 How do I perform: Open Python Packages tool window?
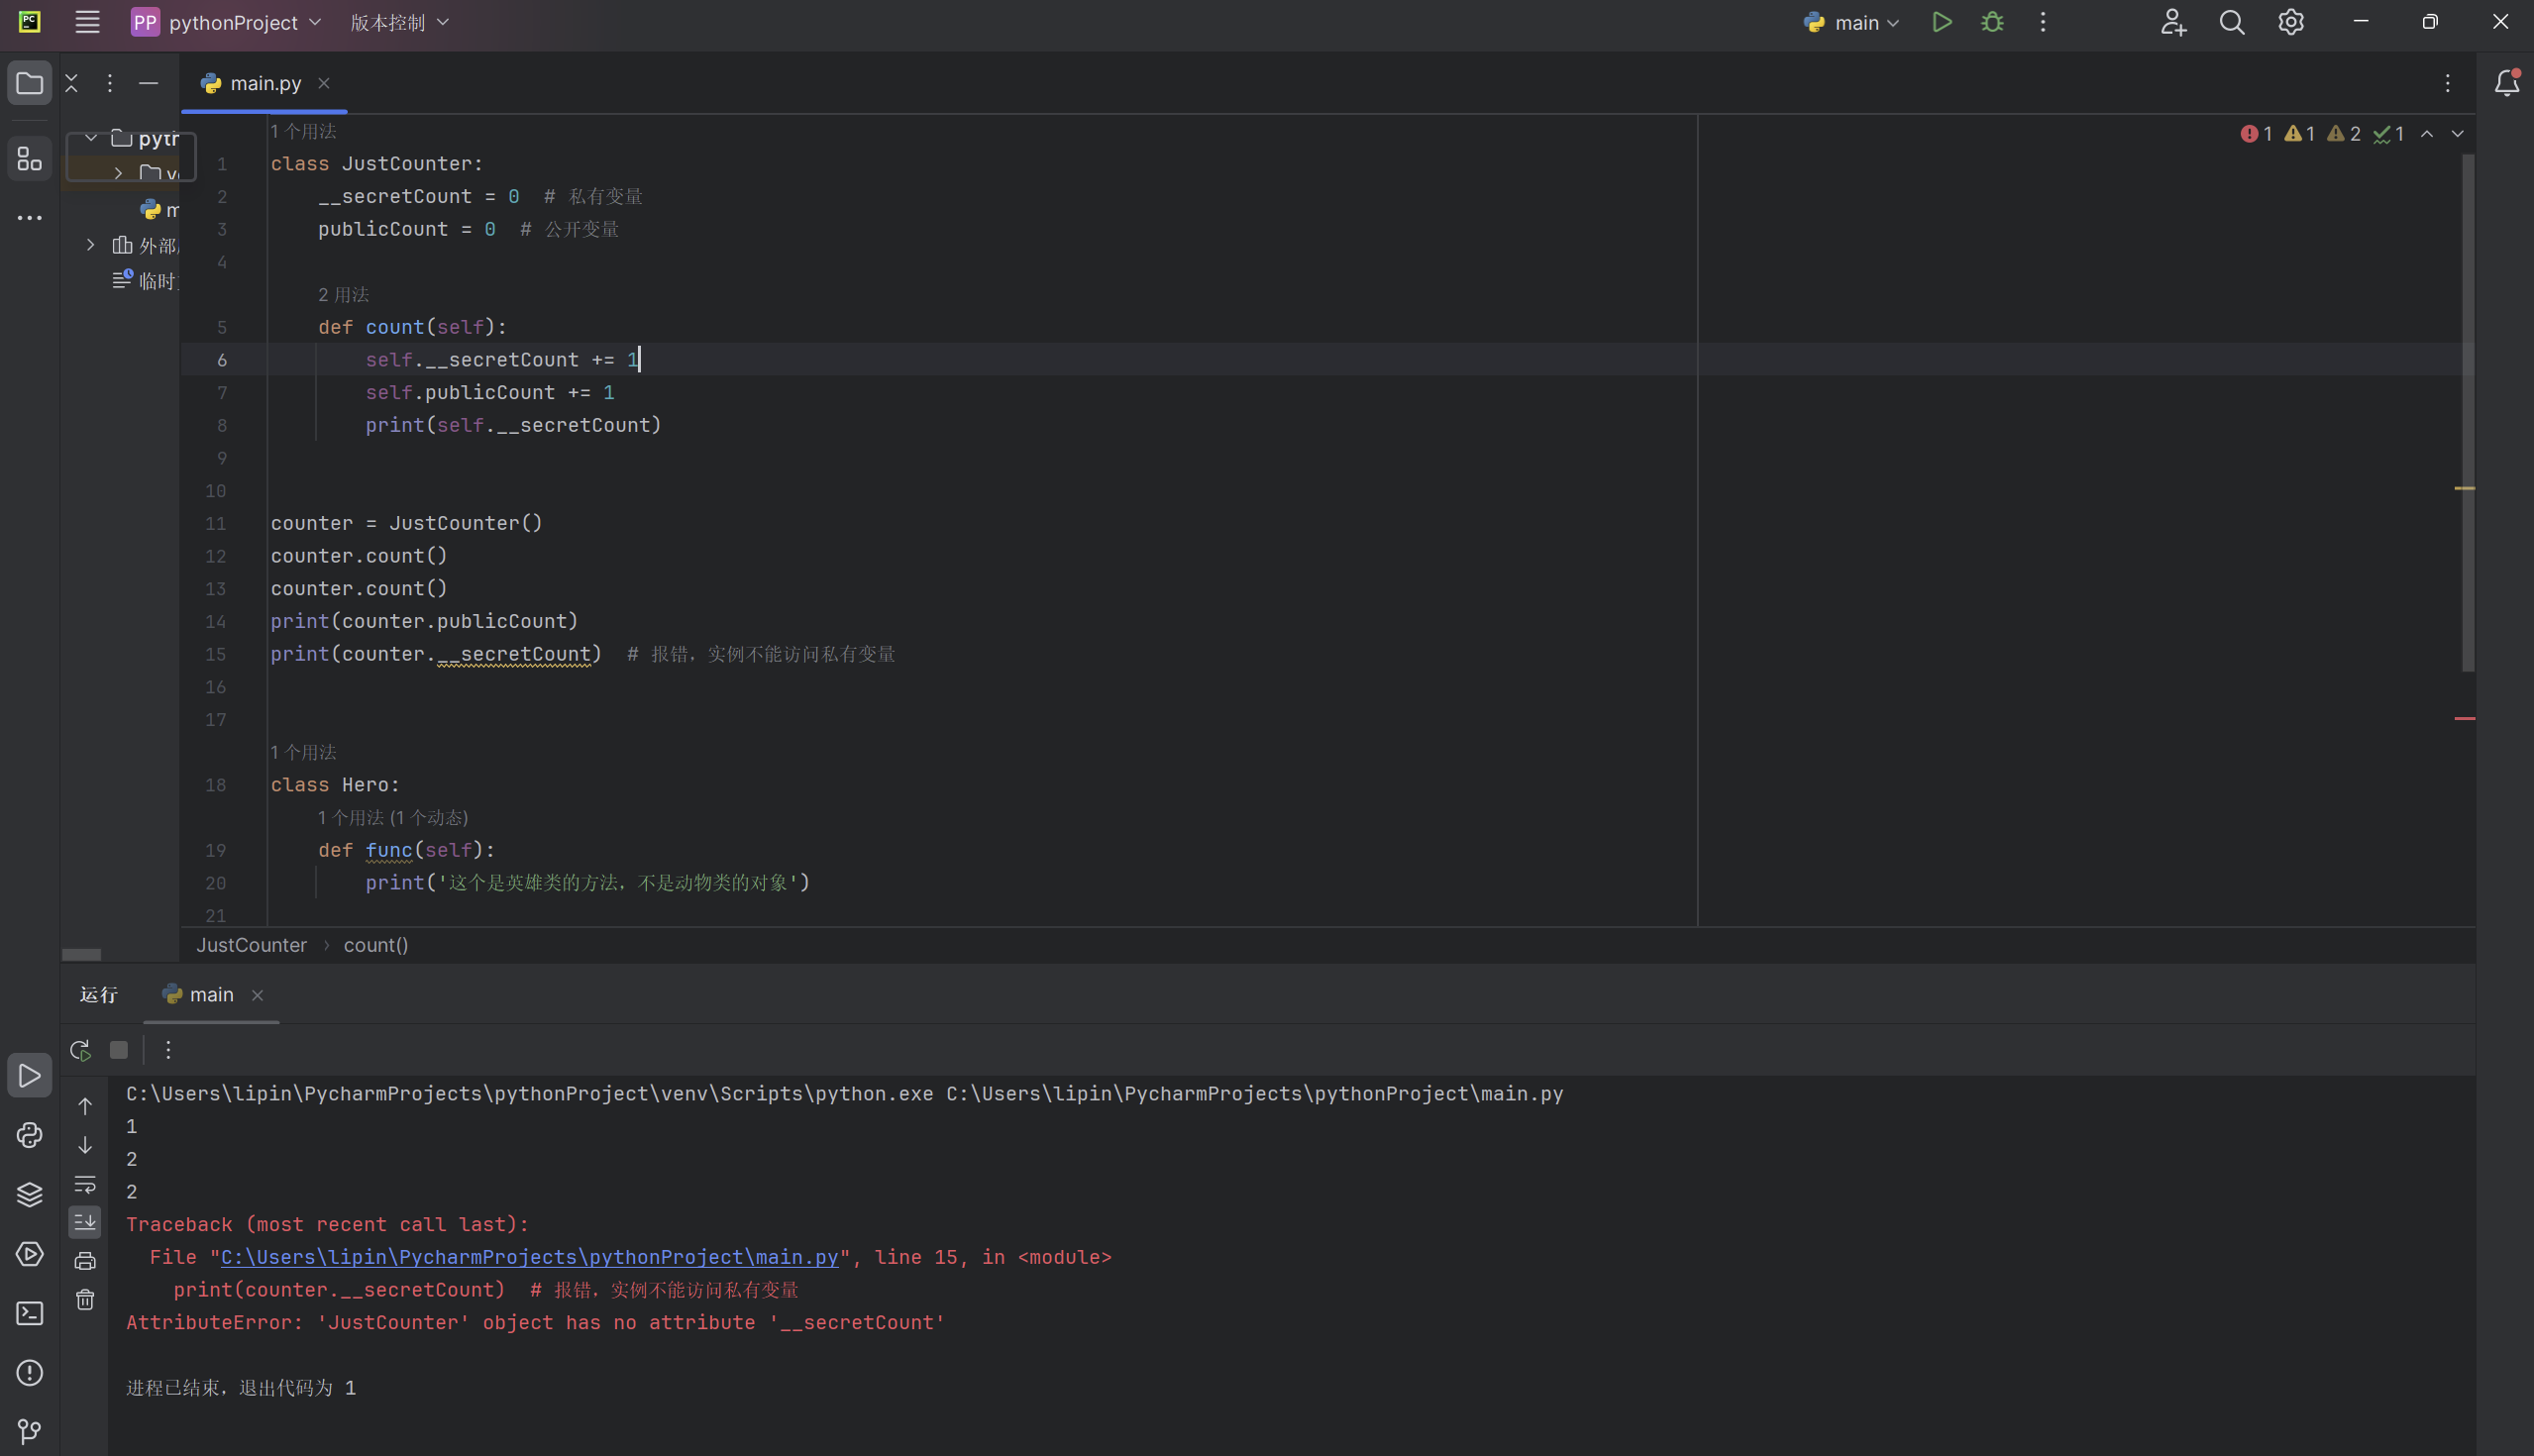(29, 1134)
